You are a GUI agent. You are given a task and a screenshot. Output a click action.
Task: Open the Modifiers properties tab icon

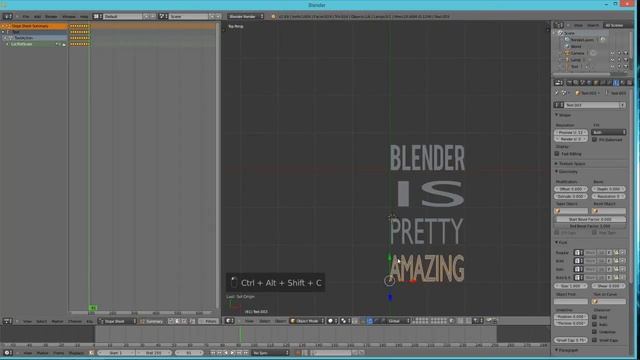point(609,83)
